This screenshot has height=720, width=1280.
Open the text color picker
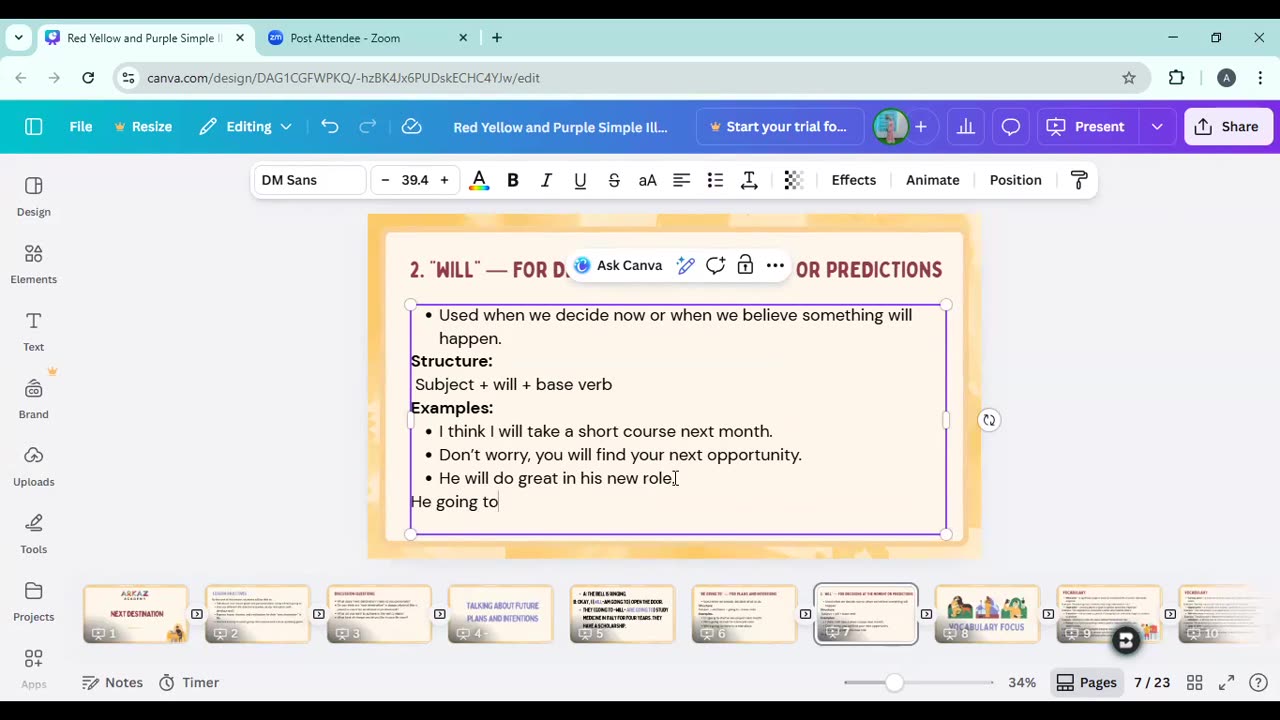479,180
